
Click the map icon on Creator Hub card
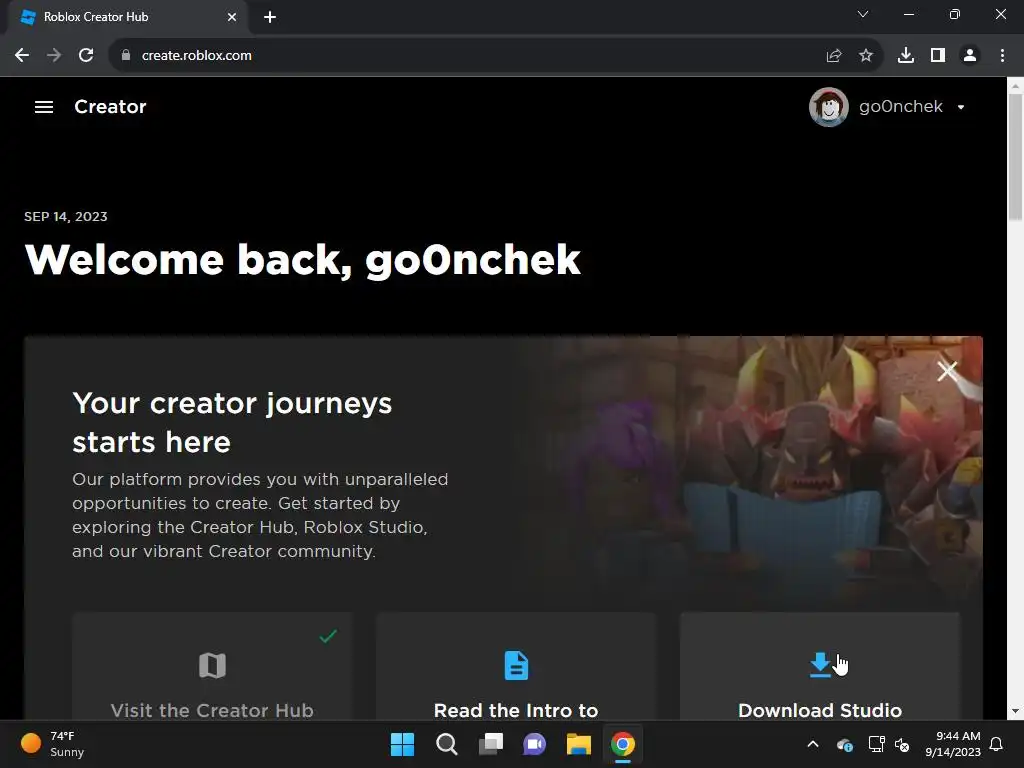pyautogui.click(x=212, y=665)
